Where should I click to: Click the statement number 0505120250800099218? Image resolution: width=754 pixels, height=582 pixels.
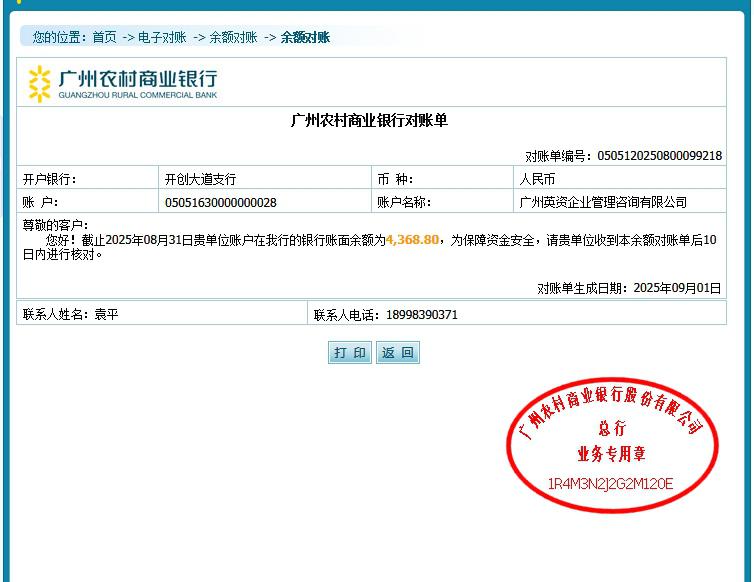[x=659, y=156]
